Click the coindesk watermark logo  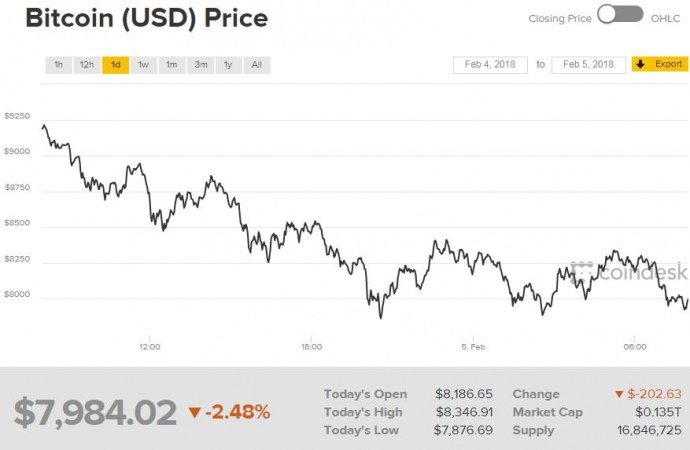click(629, 272)
